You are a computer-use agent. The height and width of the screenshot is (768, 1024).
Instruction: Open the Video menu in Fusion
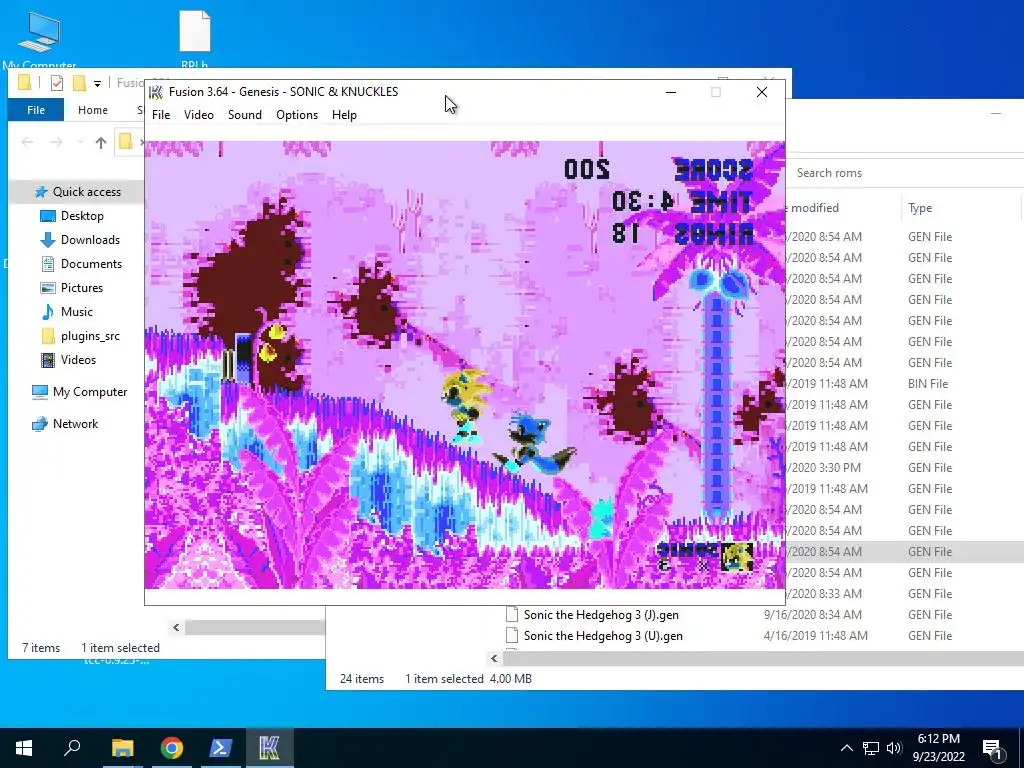pyautogui.click(x=199, y=115)
